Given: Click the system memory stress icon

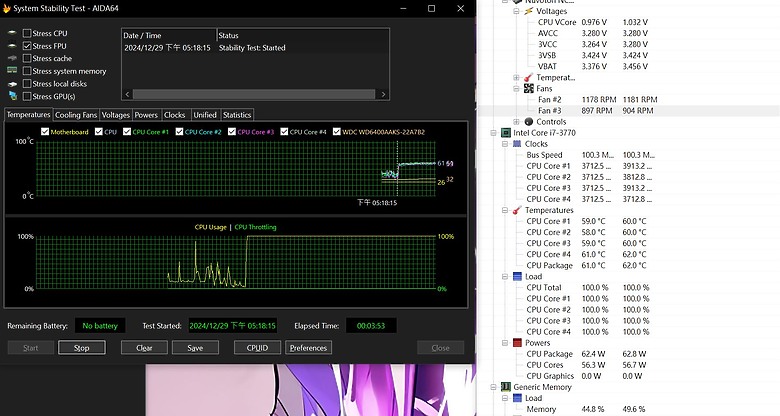Looking at the screenshot, I should (12, 71).
